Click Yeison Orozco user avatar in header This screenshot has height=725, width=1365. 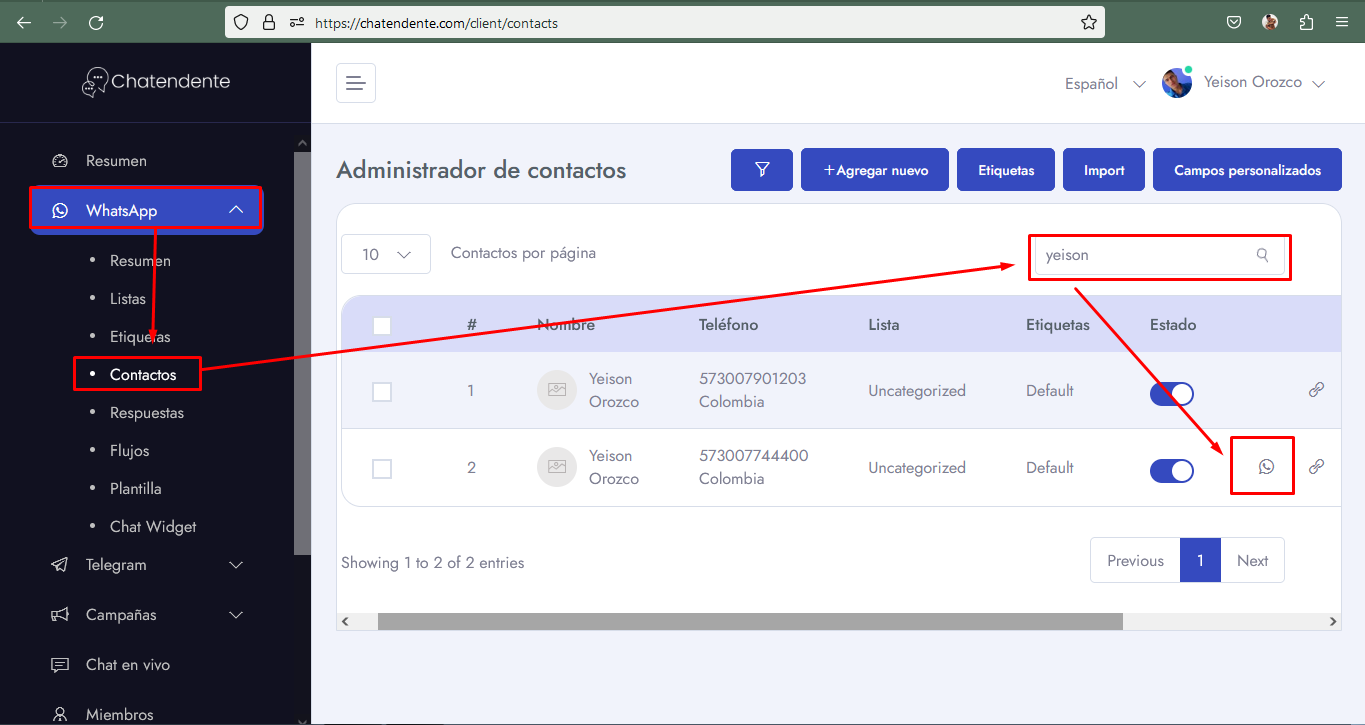1177,83
